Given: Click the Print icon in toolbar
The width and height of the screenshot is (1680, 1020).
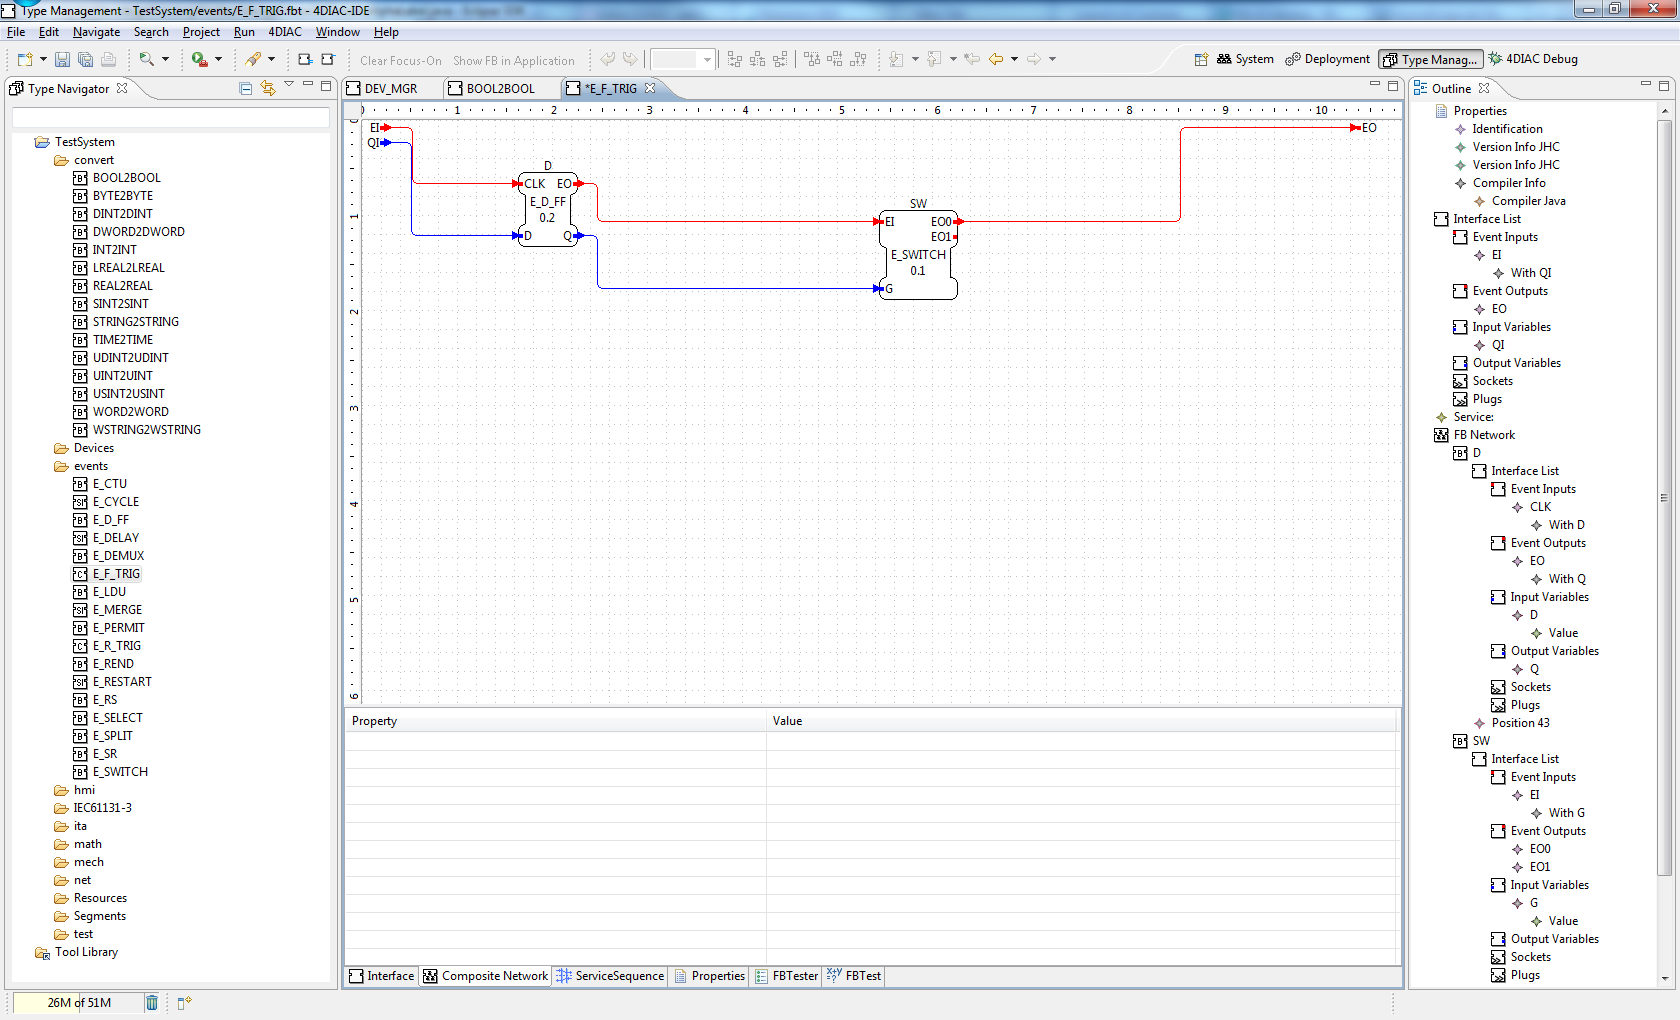Looking at the screenshot, I should click(x=109, y=60).
